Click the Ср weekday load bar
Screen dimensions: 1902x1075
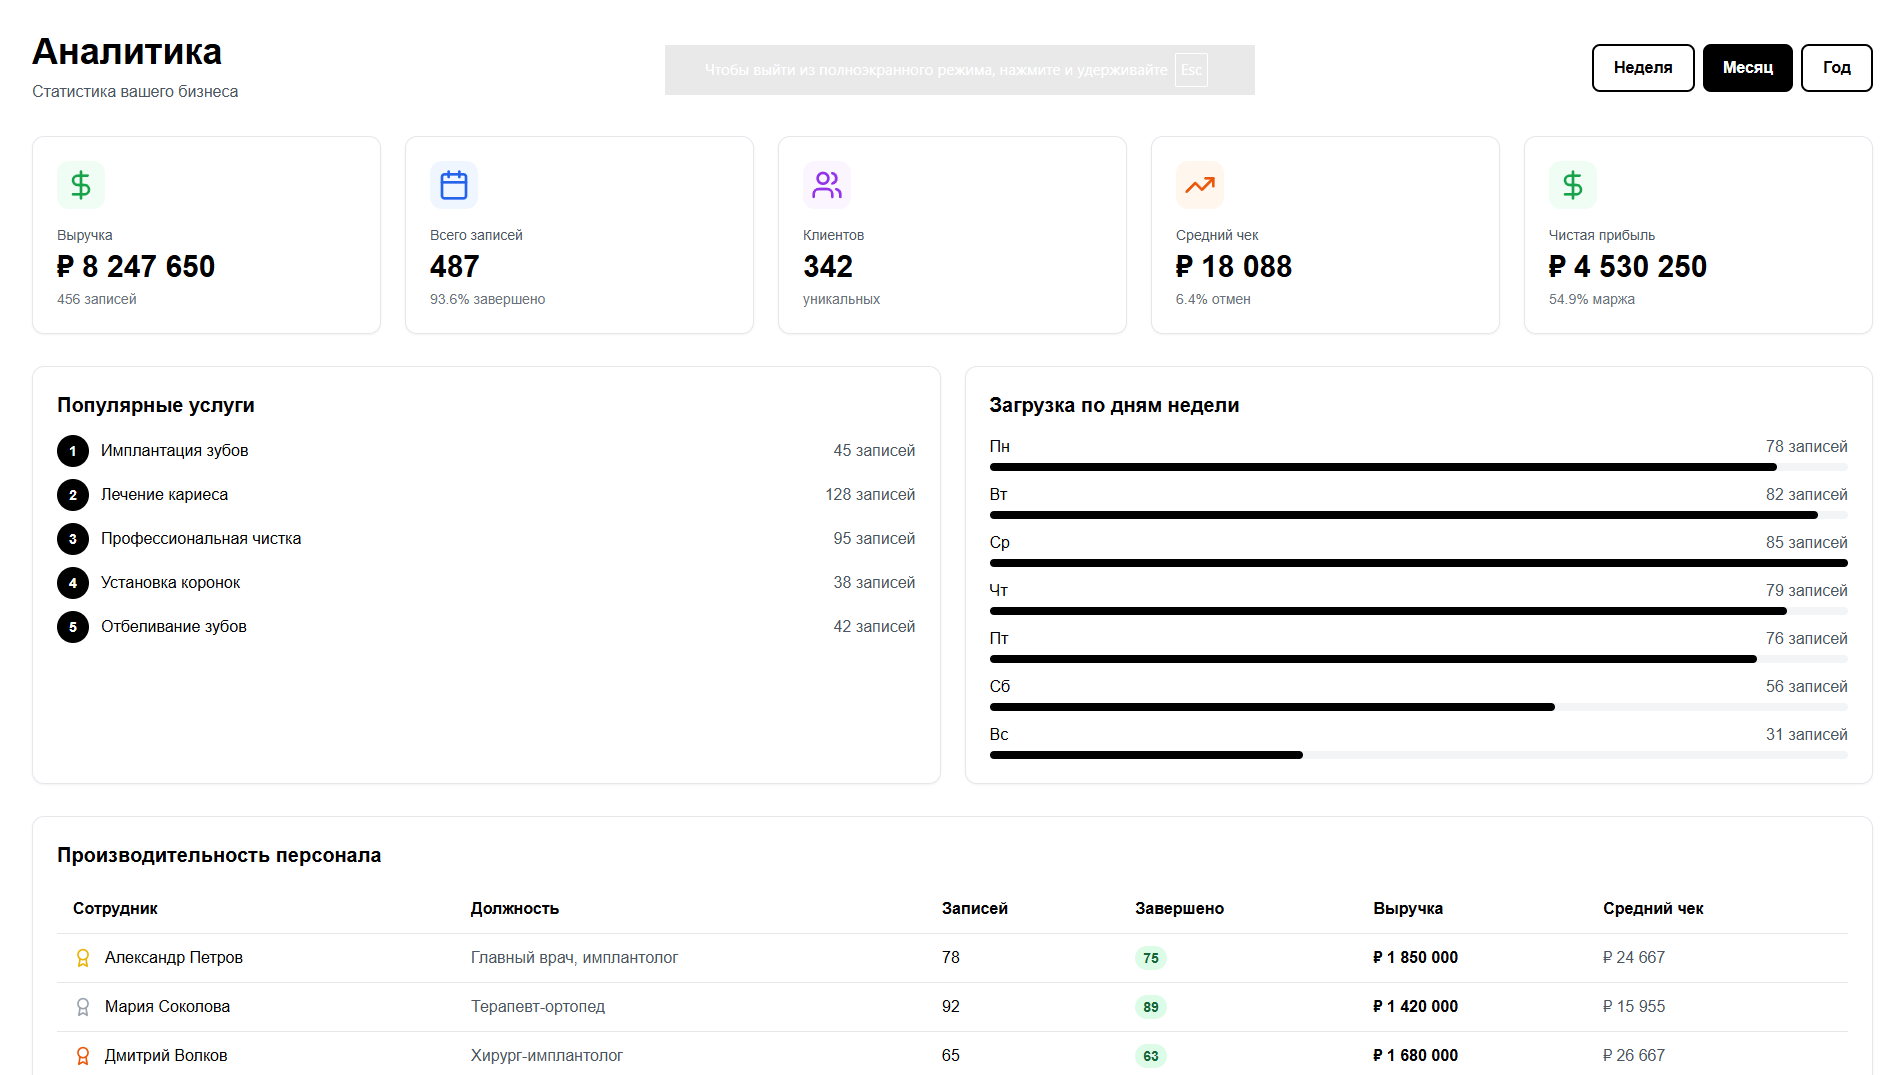pos(1418,563)
